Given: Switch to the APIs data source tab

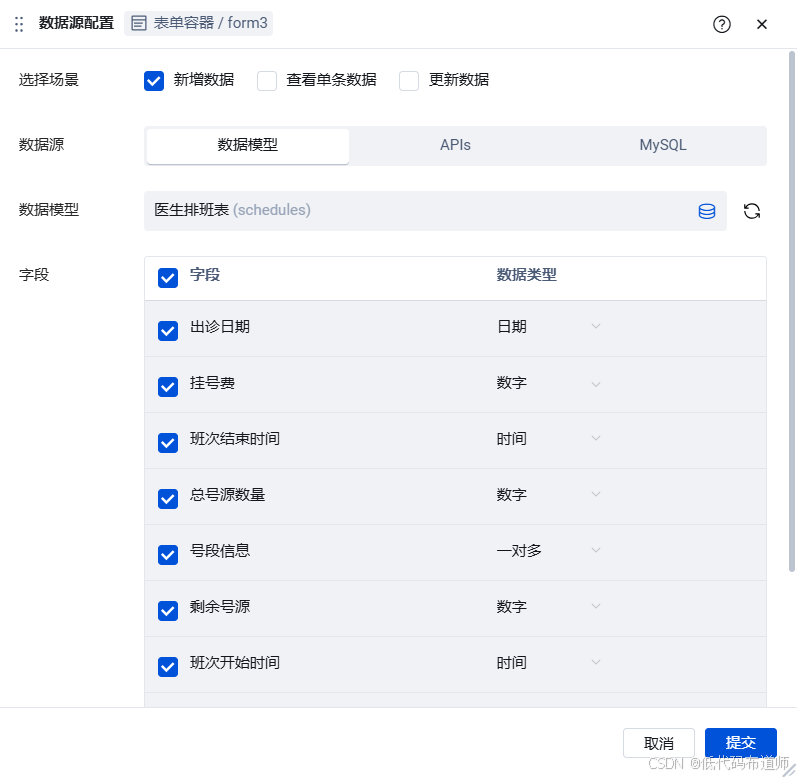Looking at the screenshot, I should (x=455, y=146).
